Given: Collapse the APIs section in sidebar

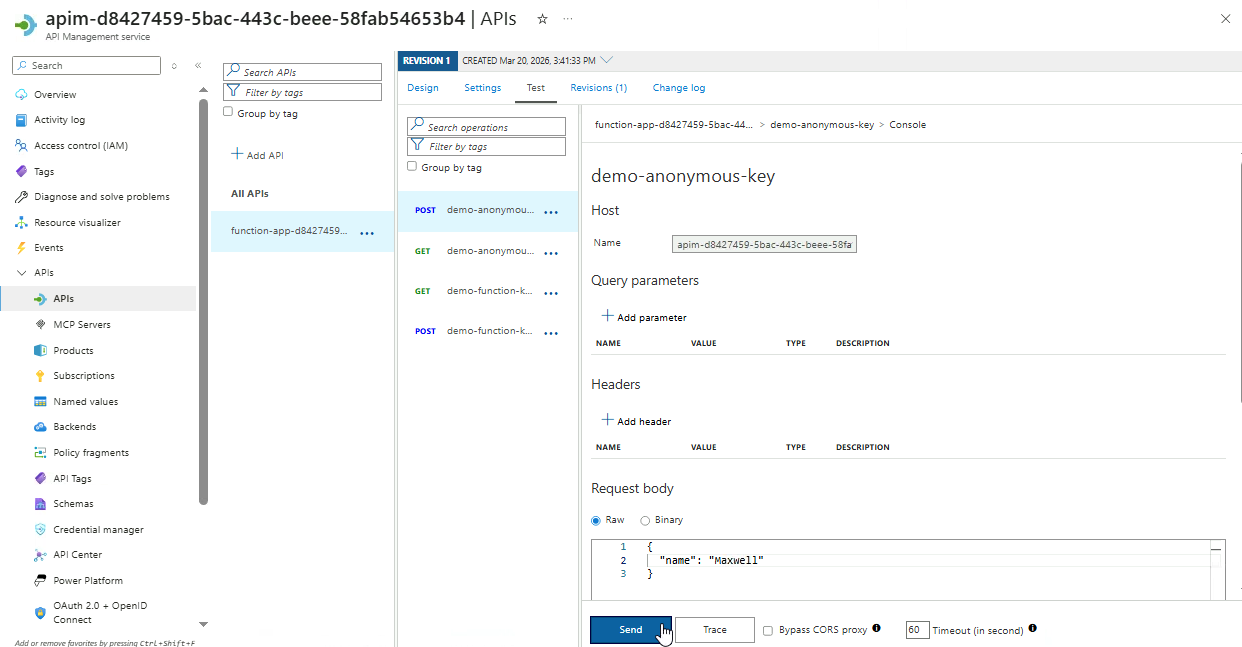Looking at the screenshot, I should [x=21, y=273].
